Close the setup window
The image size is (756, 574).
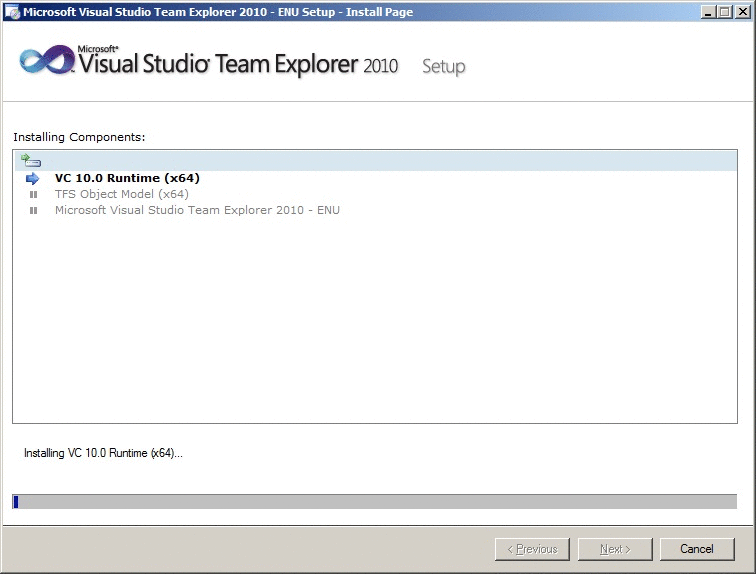click(742, 12)
